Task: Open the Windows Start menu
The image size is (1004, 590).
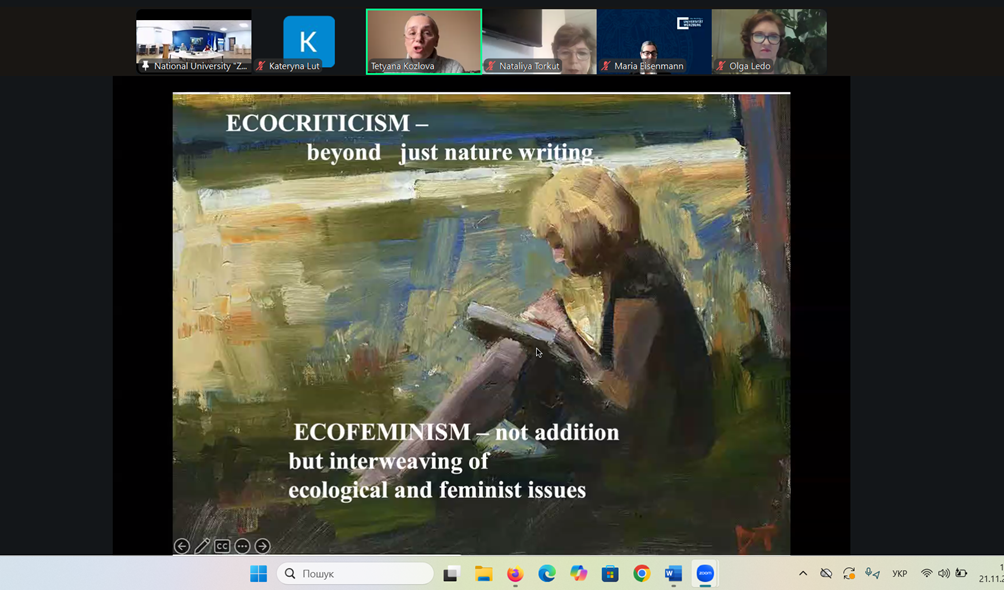Action: click(258, 574)
